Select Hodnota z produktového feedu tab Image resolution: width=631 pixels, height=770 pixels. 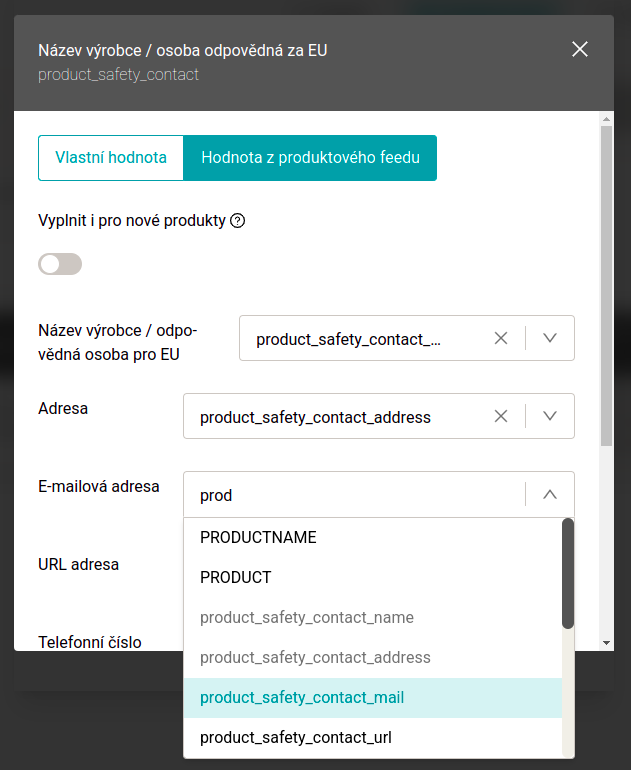point(310,158)
